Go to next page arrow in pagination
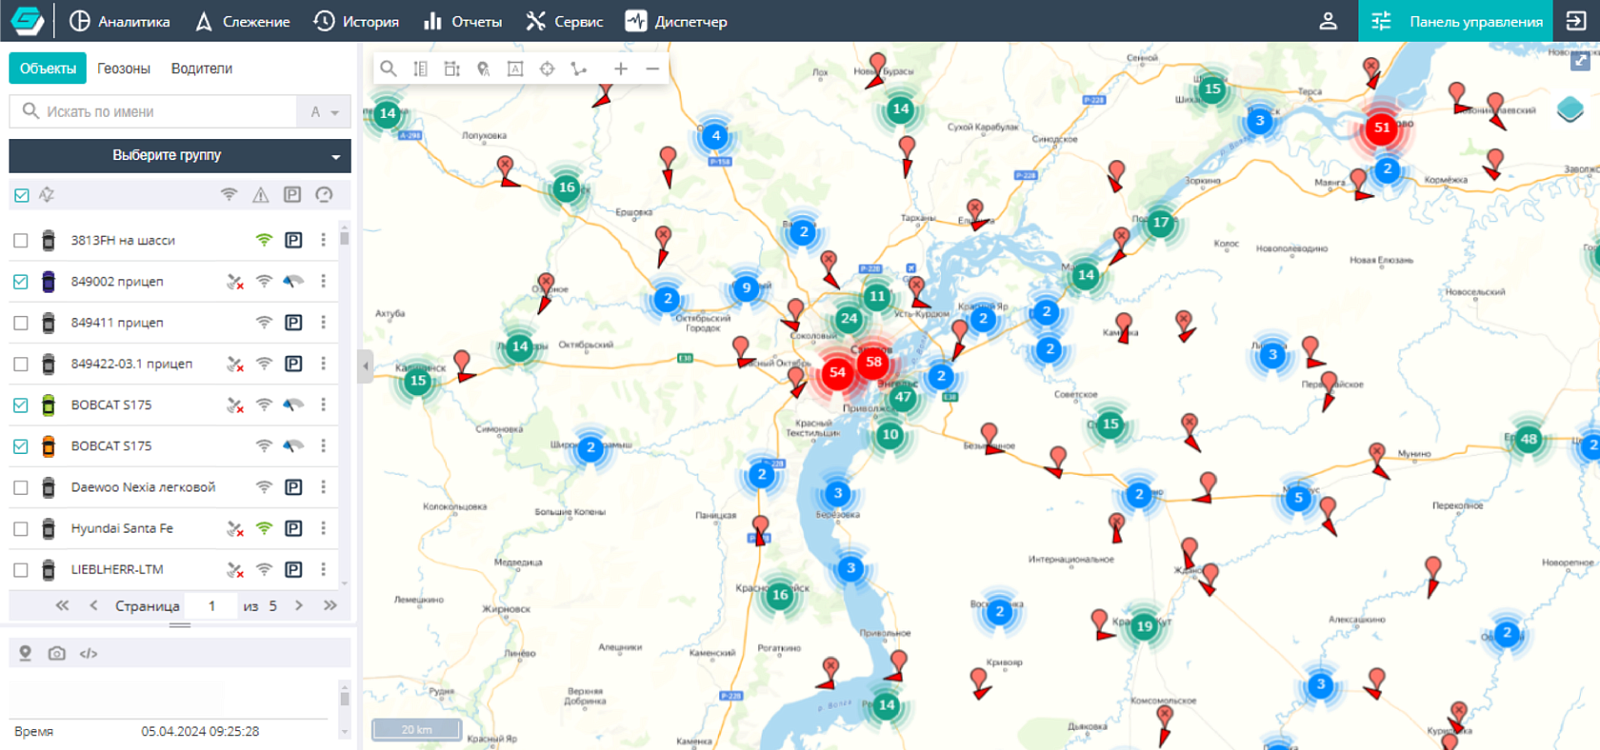 (x=299, y=605)
